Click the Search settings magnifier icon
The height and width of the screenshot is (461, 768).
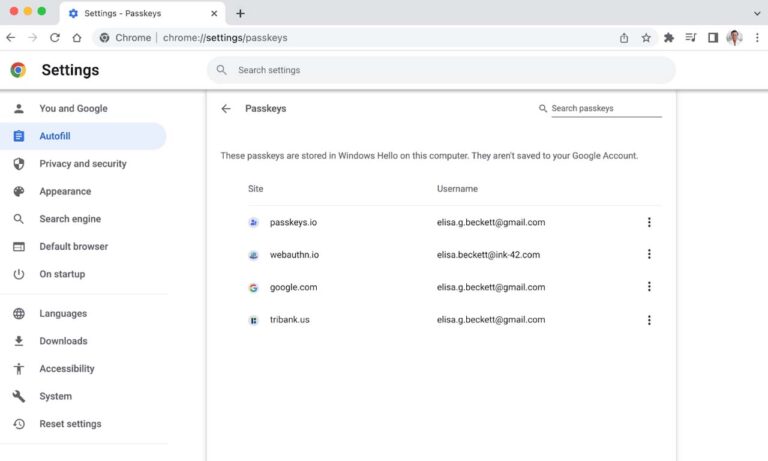221,70
